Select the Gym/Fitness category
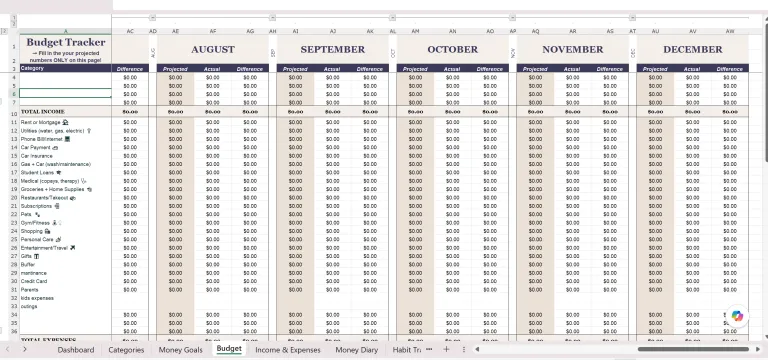The width and height of the screenshot is (768, 360). 65,223
